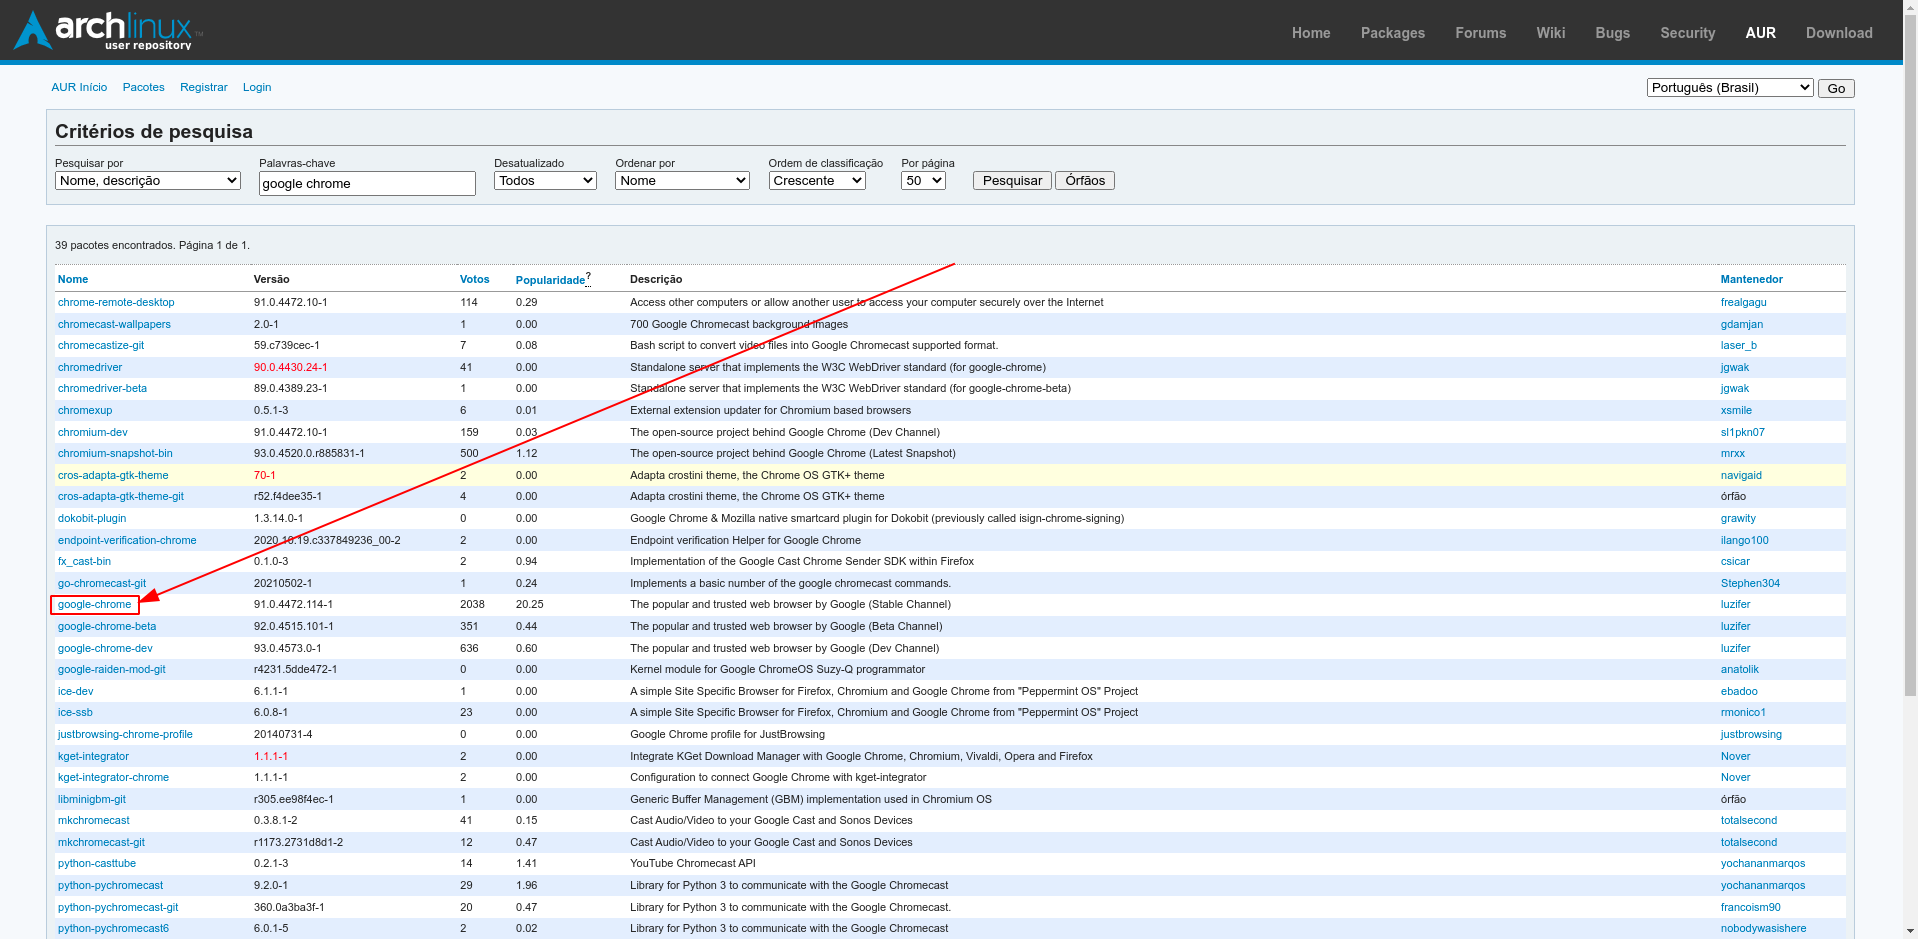Open maintainer luzifer for google-chrome-beta
1918x939 pixels.
coord(1735,627)
